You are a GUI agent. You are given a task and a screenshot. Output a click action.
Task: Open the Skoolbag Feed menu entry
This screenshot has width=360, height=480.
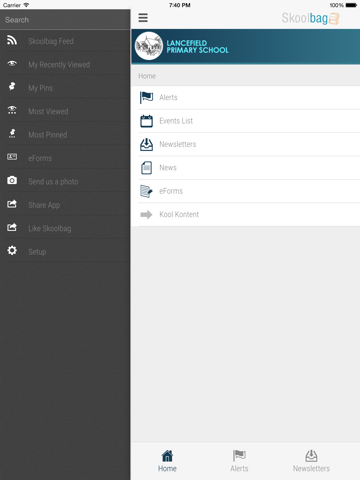coord(65,41)
